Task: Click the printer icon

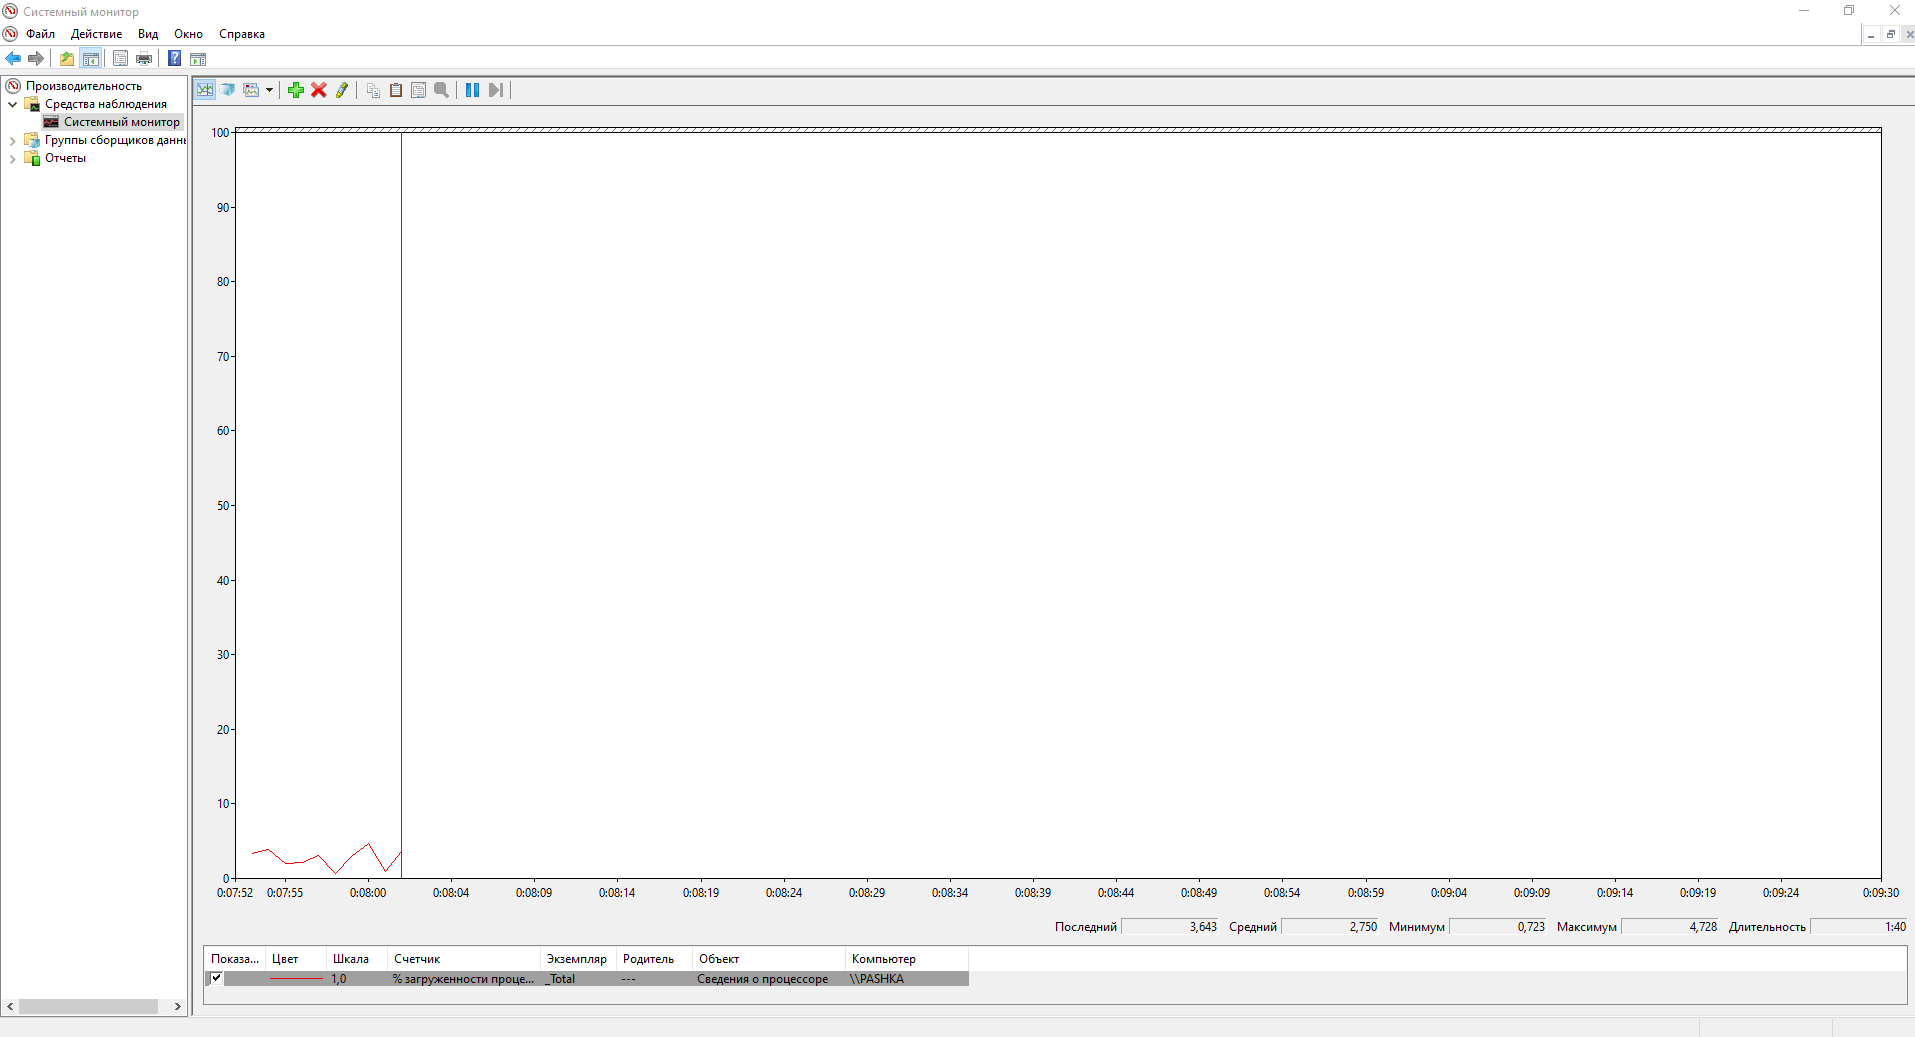Action: pyautogui.click(x=144, y=59)
